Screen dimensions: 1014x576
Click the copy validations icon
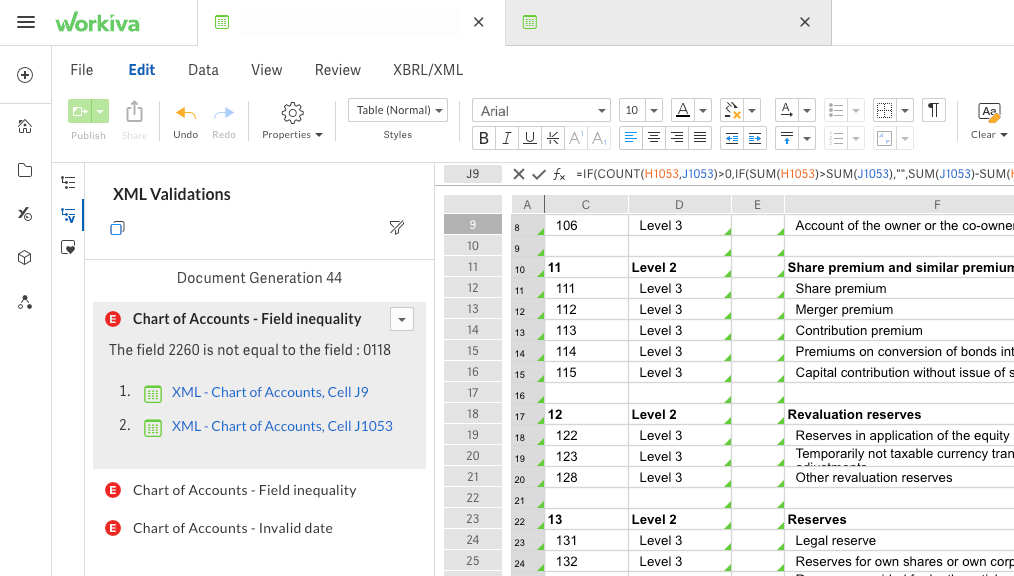click(117, 228)
